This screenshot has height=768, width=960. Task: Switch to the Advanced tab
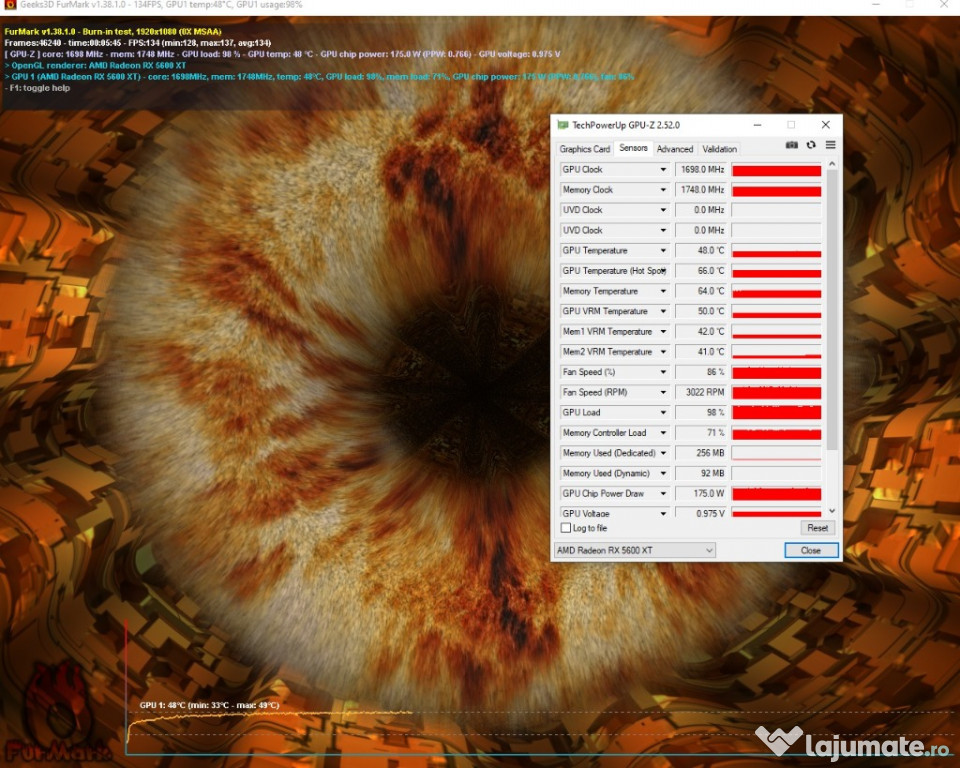tap(675, 149)
